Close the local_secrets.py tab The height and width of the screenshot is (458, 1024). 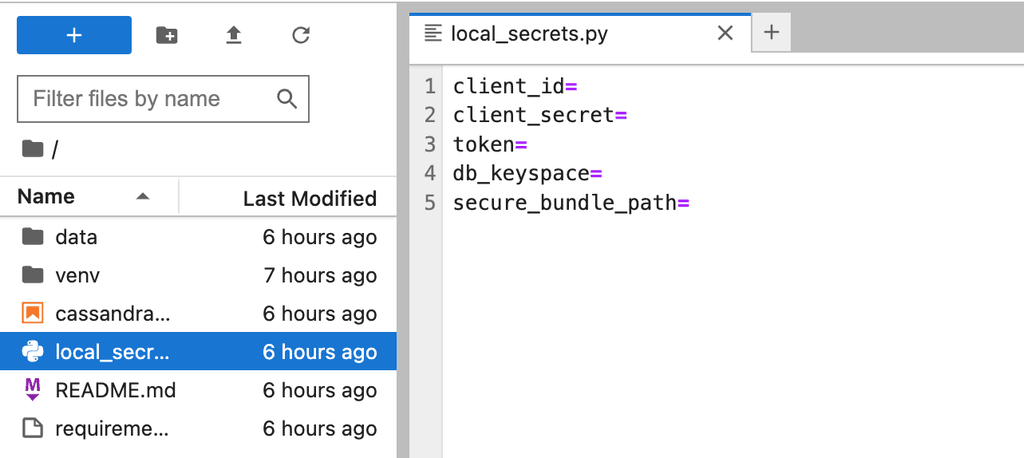pos(726,33)
